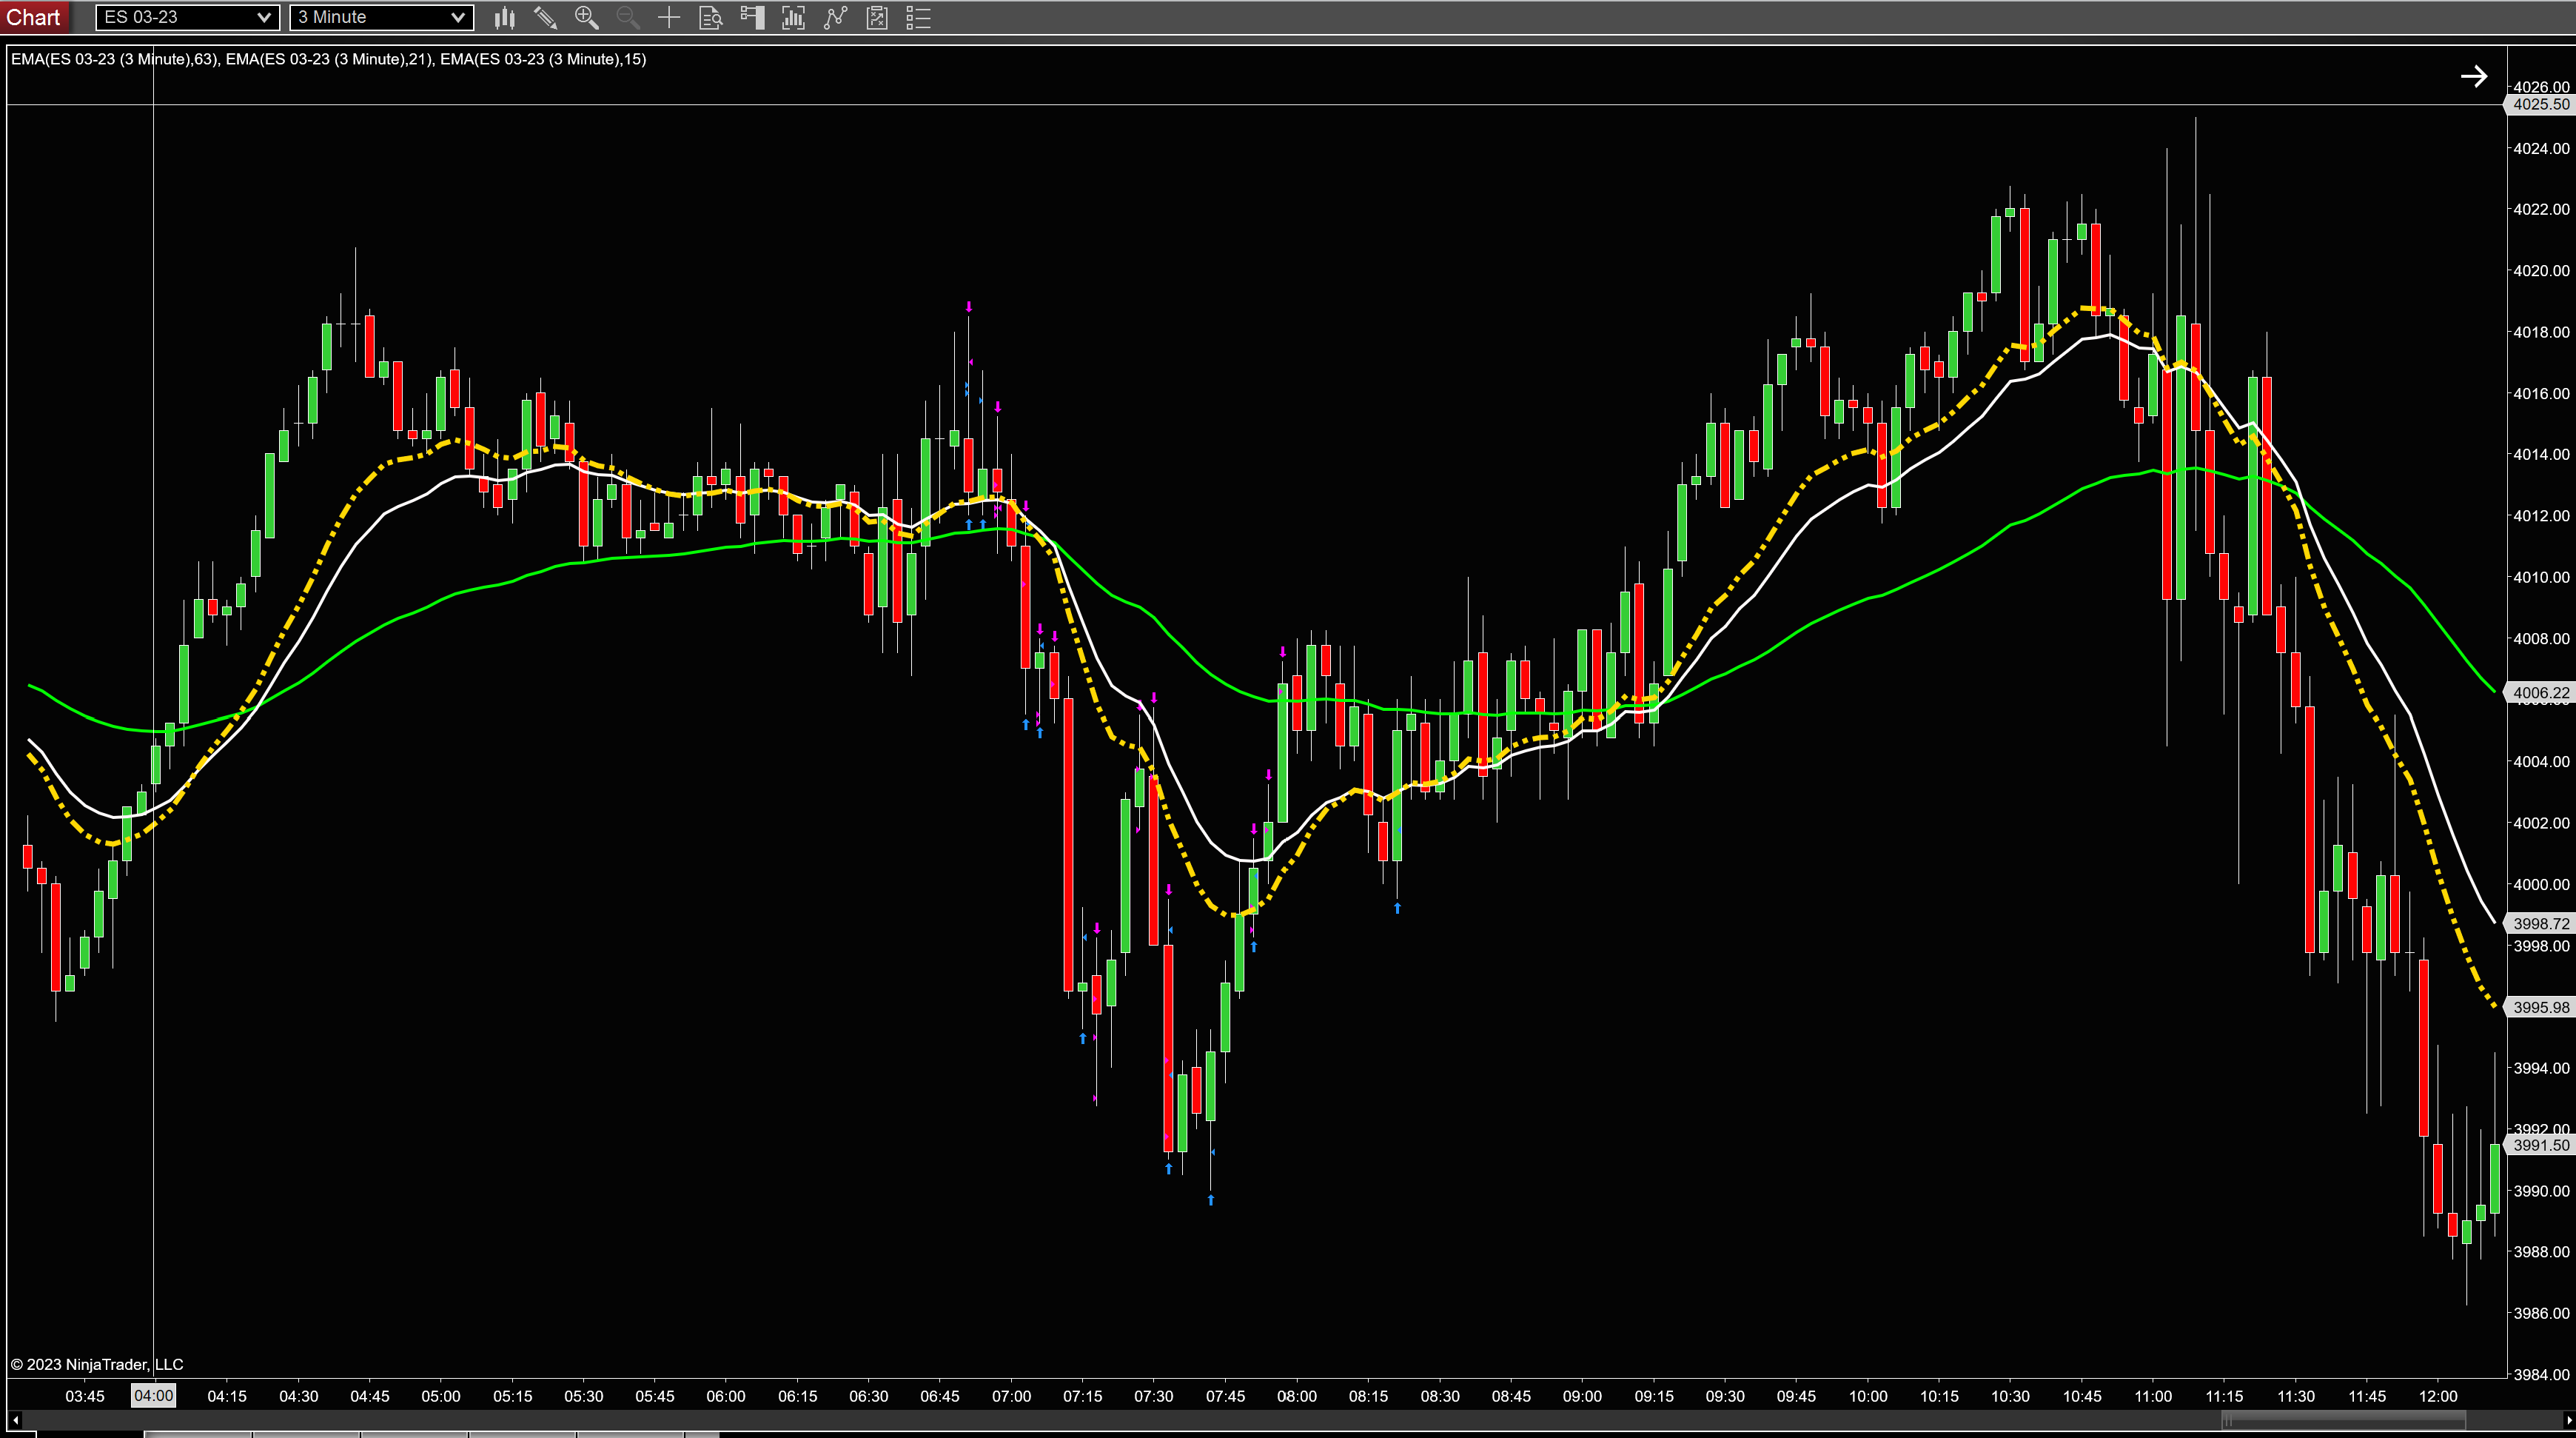Click the 4025.50 crosshair price marker
Viewport: 2576px width, 1438px height.
pos(2540,104)
